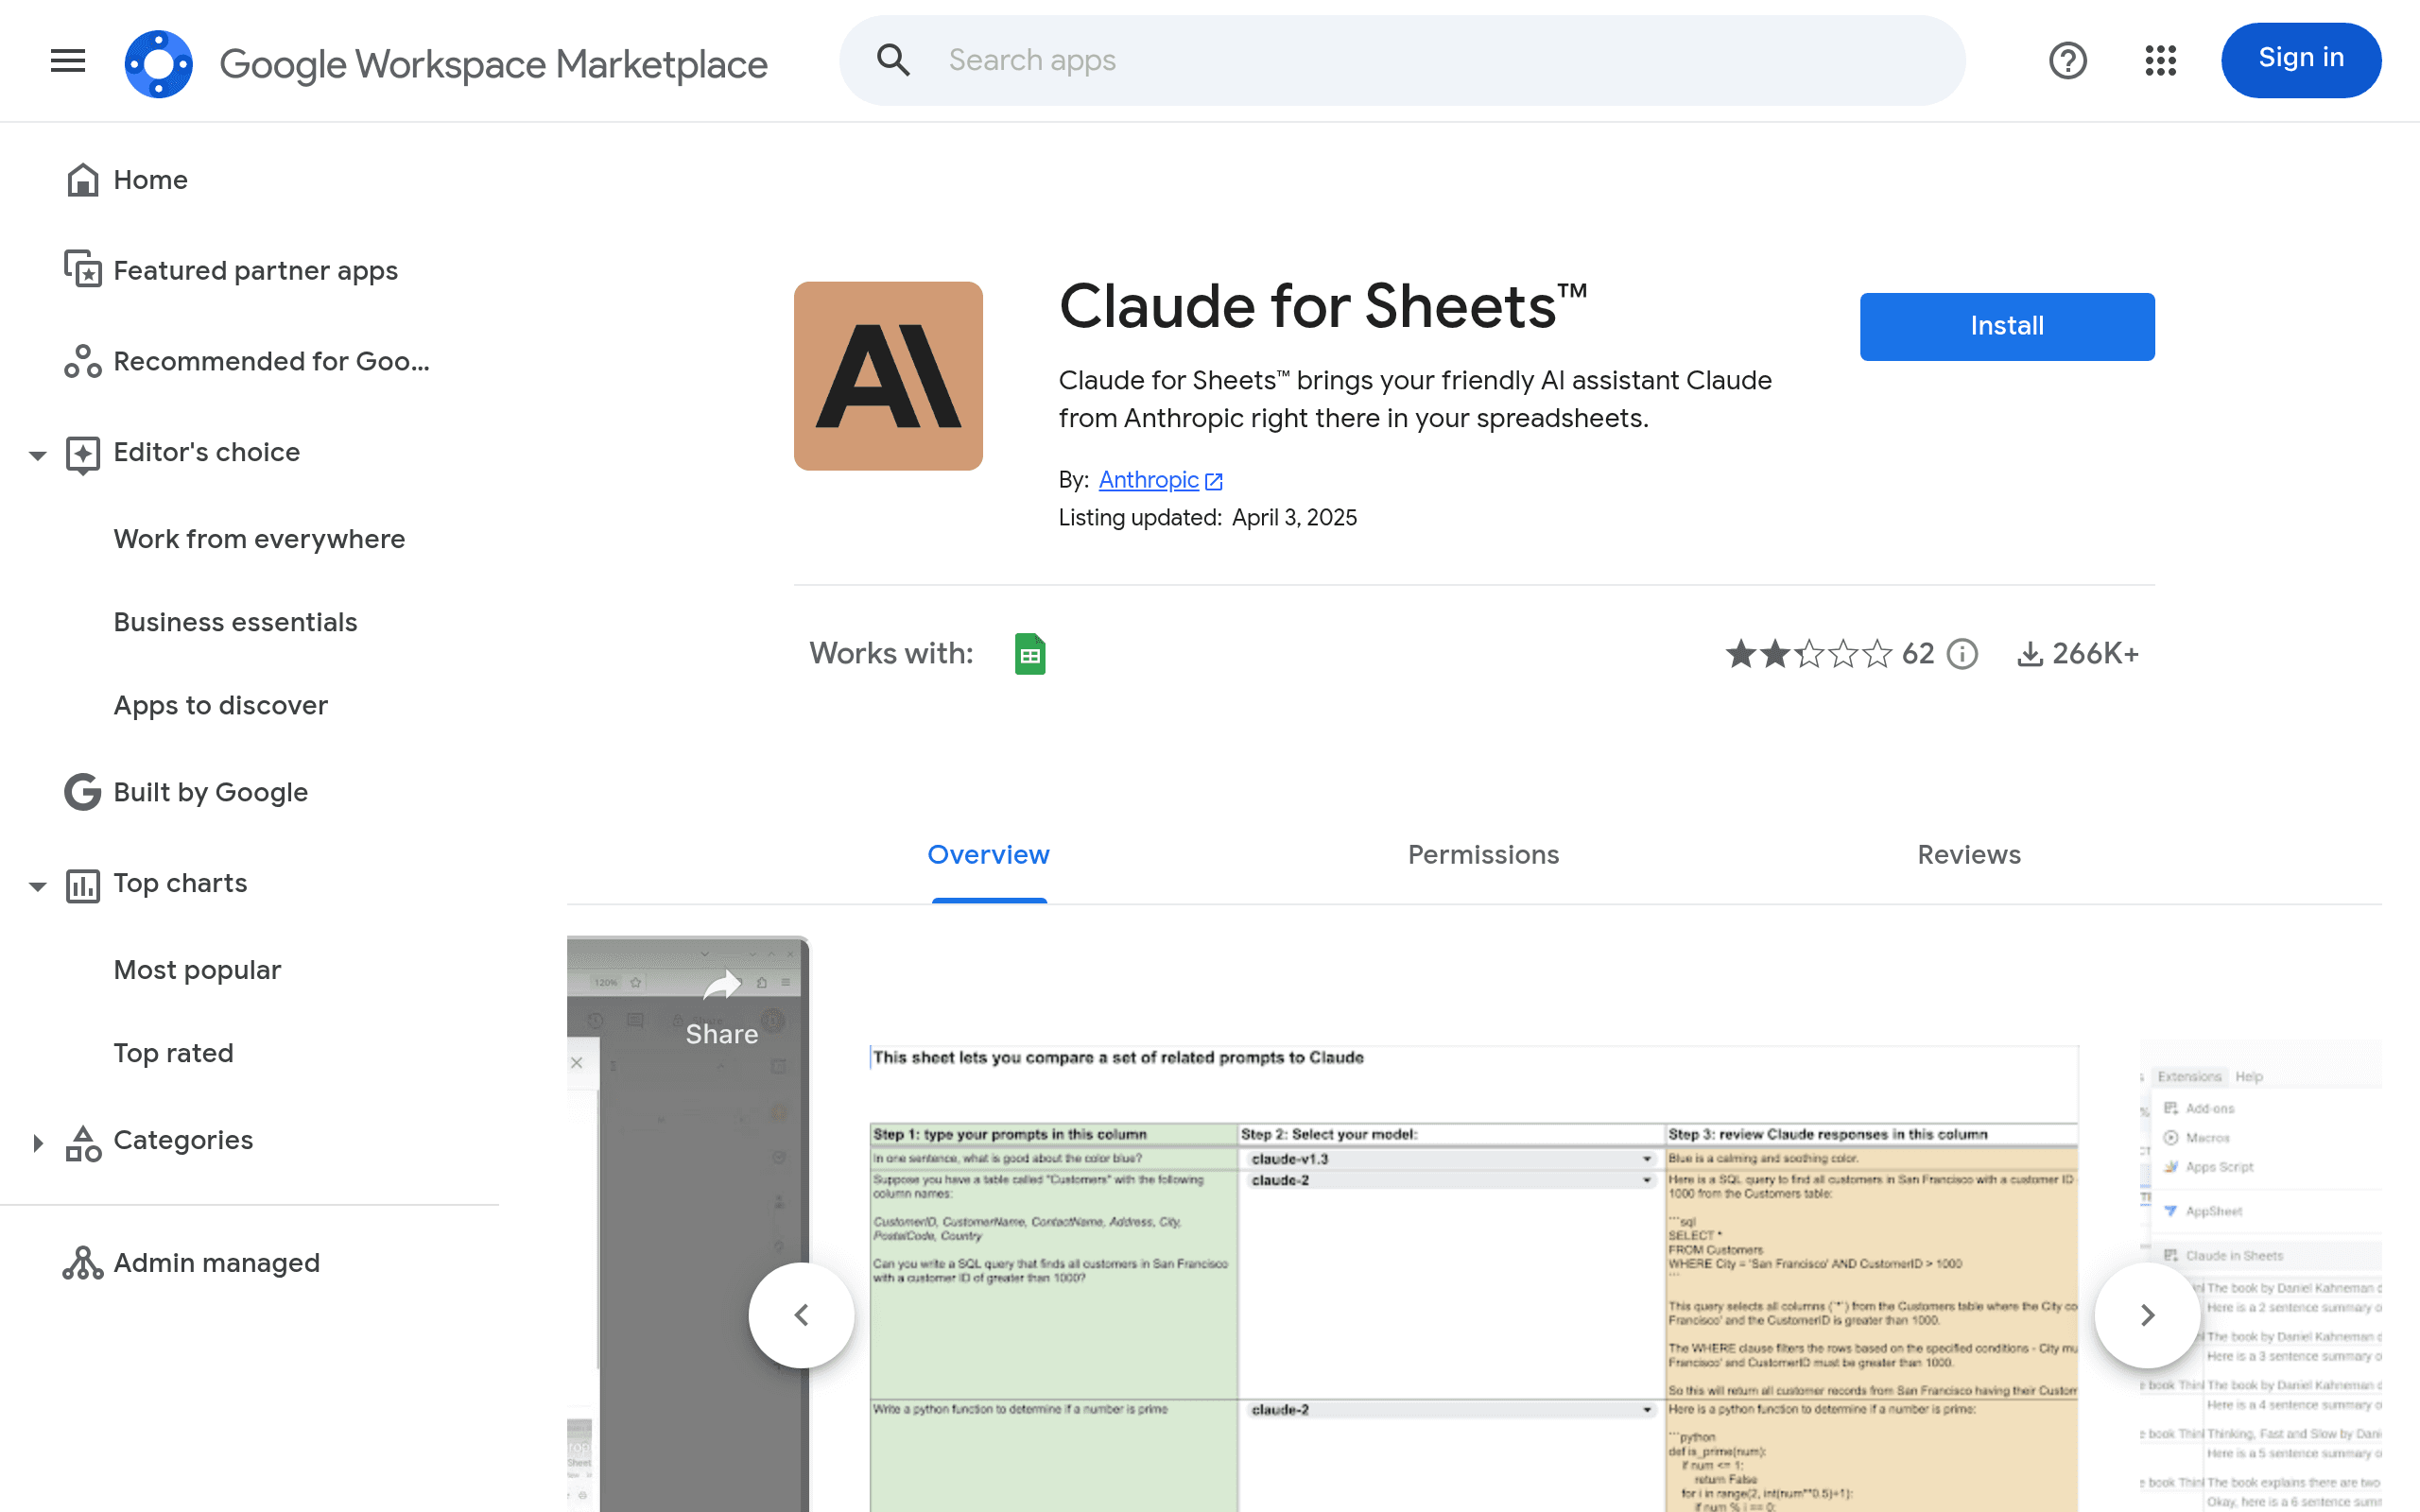The width and height of the screenshot is (2420, 1512).
Task: Open the hamburger main menu
Action: point(68,61)
